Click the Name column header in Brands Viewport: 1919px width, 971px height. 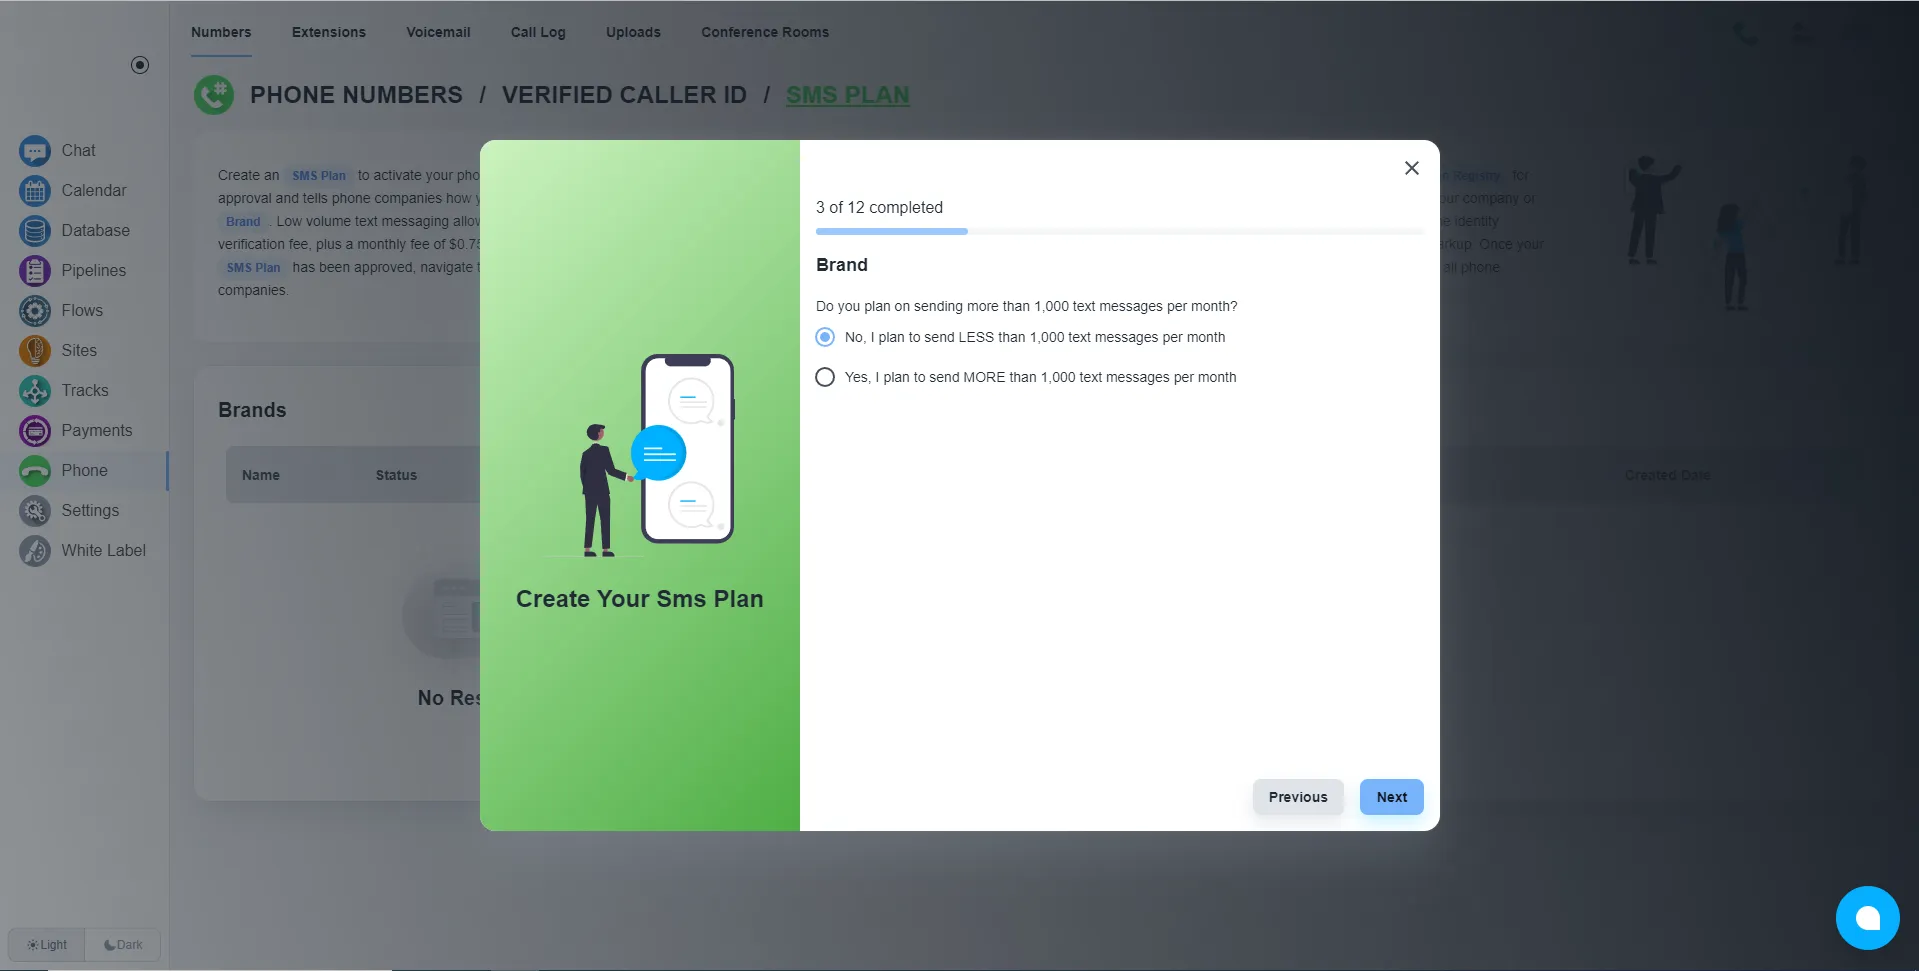coord(261,475)
